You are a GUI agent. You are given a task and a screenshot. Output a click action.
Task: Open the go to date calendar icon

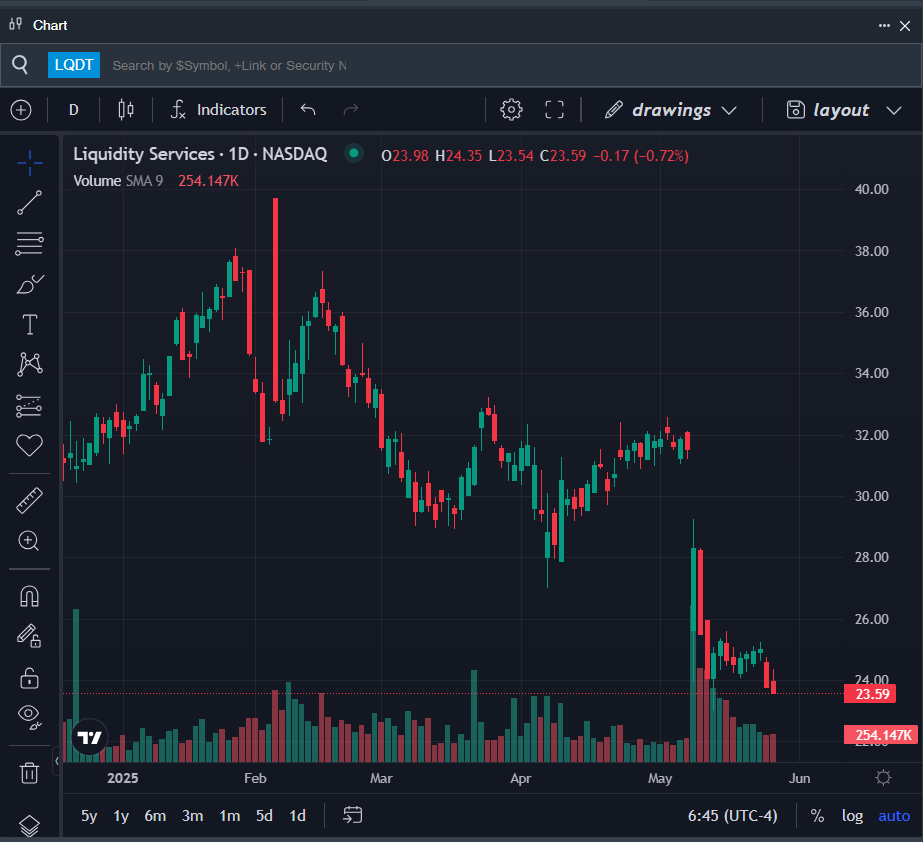pos(353,815)
